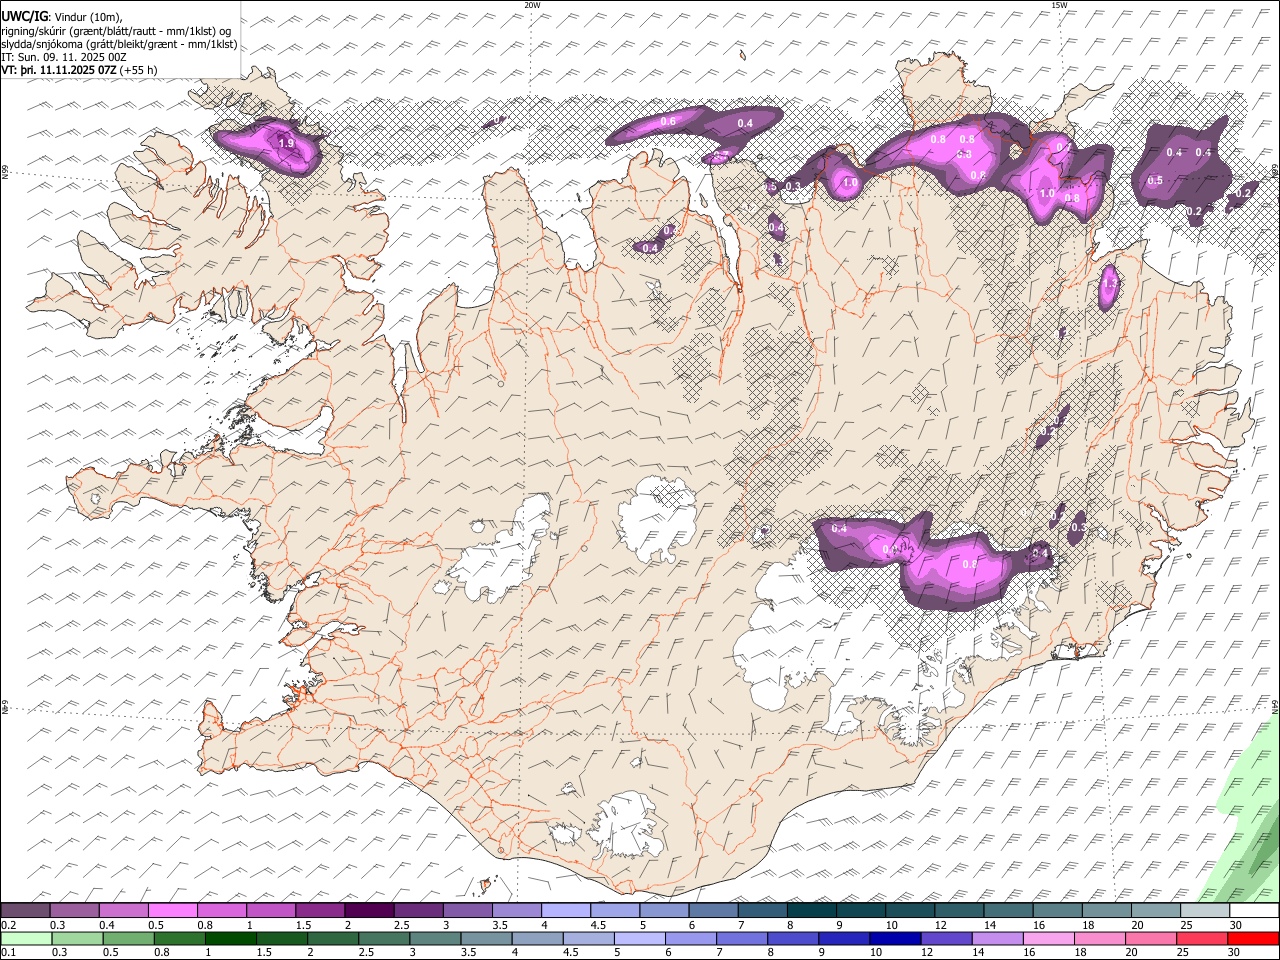Select the deep blue swatch right of lower 10
Screen dimensions: 1280x960
point(895,938)
